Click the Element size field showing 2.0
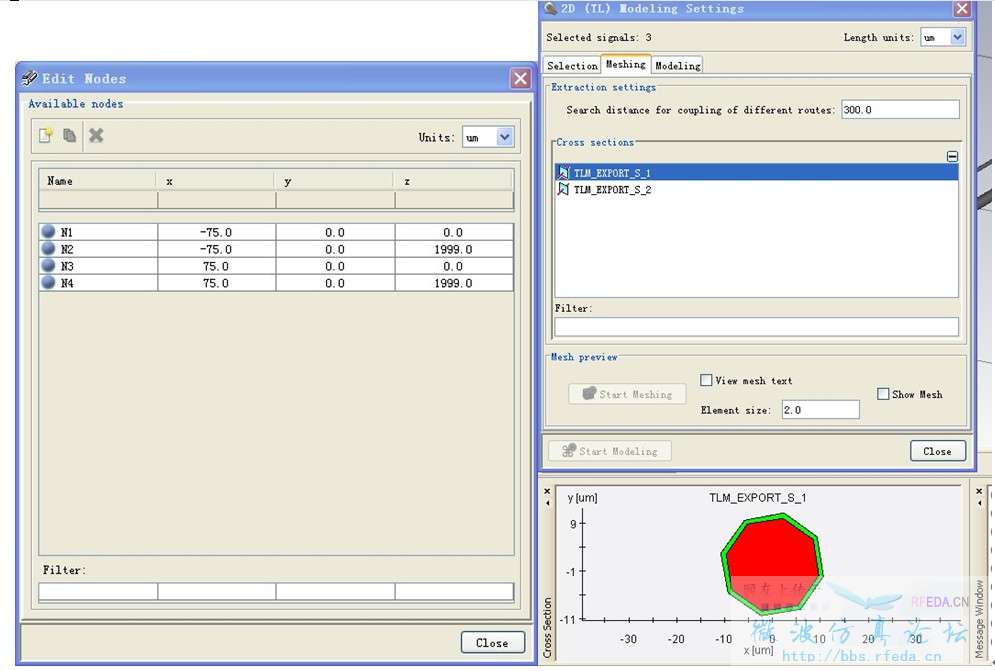The width and height of the screenshot is (995, 671). 820,410
